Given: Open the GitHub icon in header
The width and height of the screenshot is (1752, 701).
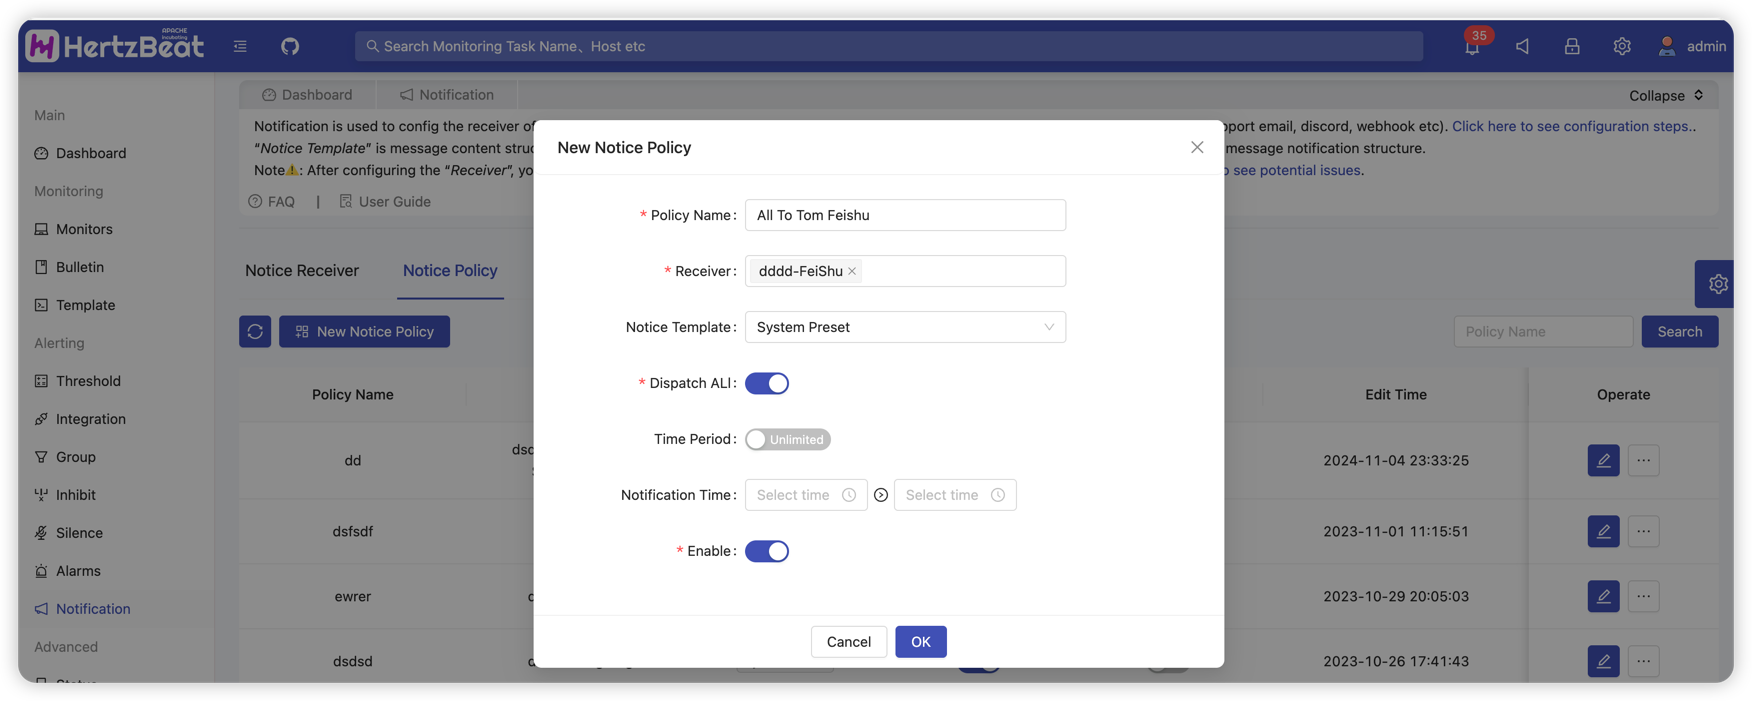Looking at the screenshot, I should (x=290, y=46).
